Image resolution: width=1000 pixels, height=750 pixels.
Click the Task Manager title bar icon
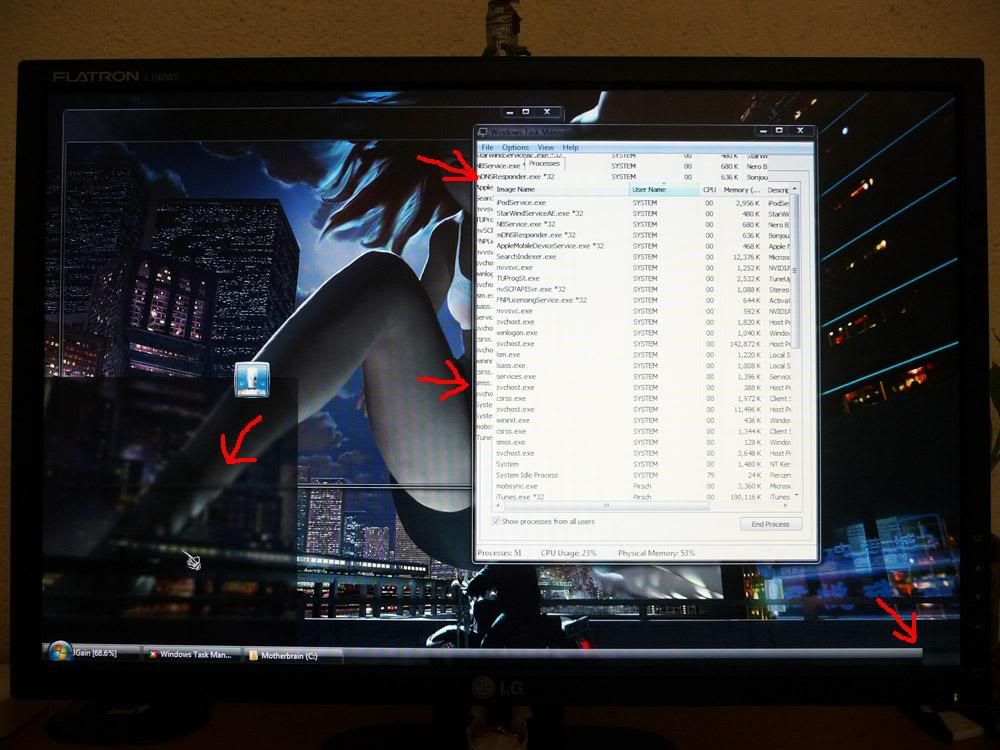pyautogui.click(x=483, y=132)
